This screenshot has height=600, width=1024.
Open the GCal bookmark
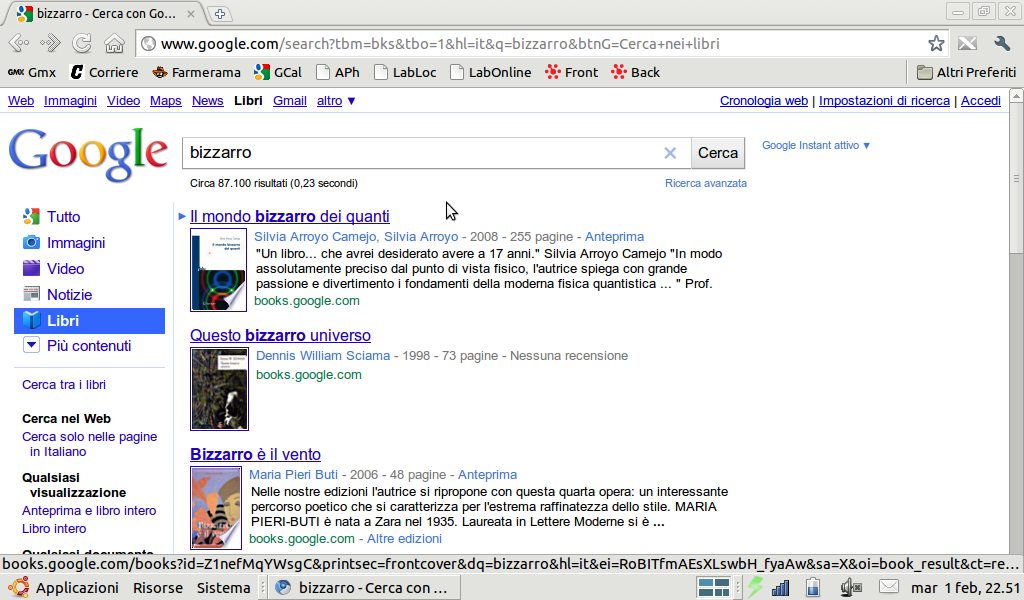pos(278,72)
